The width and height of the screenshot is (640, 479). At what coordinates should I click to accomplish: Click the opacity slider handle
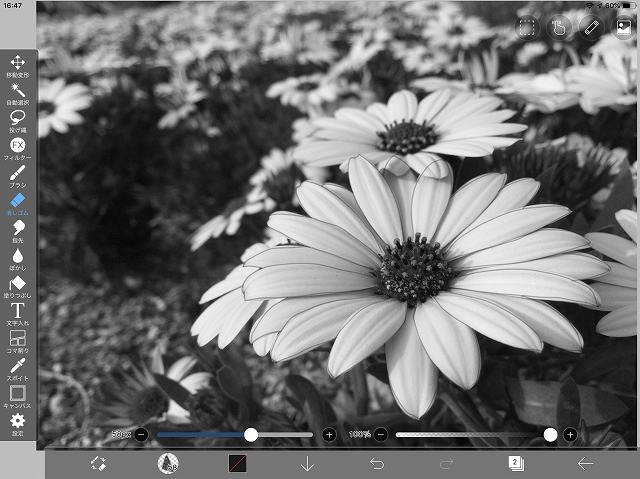point(550,435)
